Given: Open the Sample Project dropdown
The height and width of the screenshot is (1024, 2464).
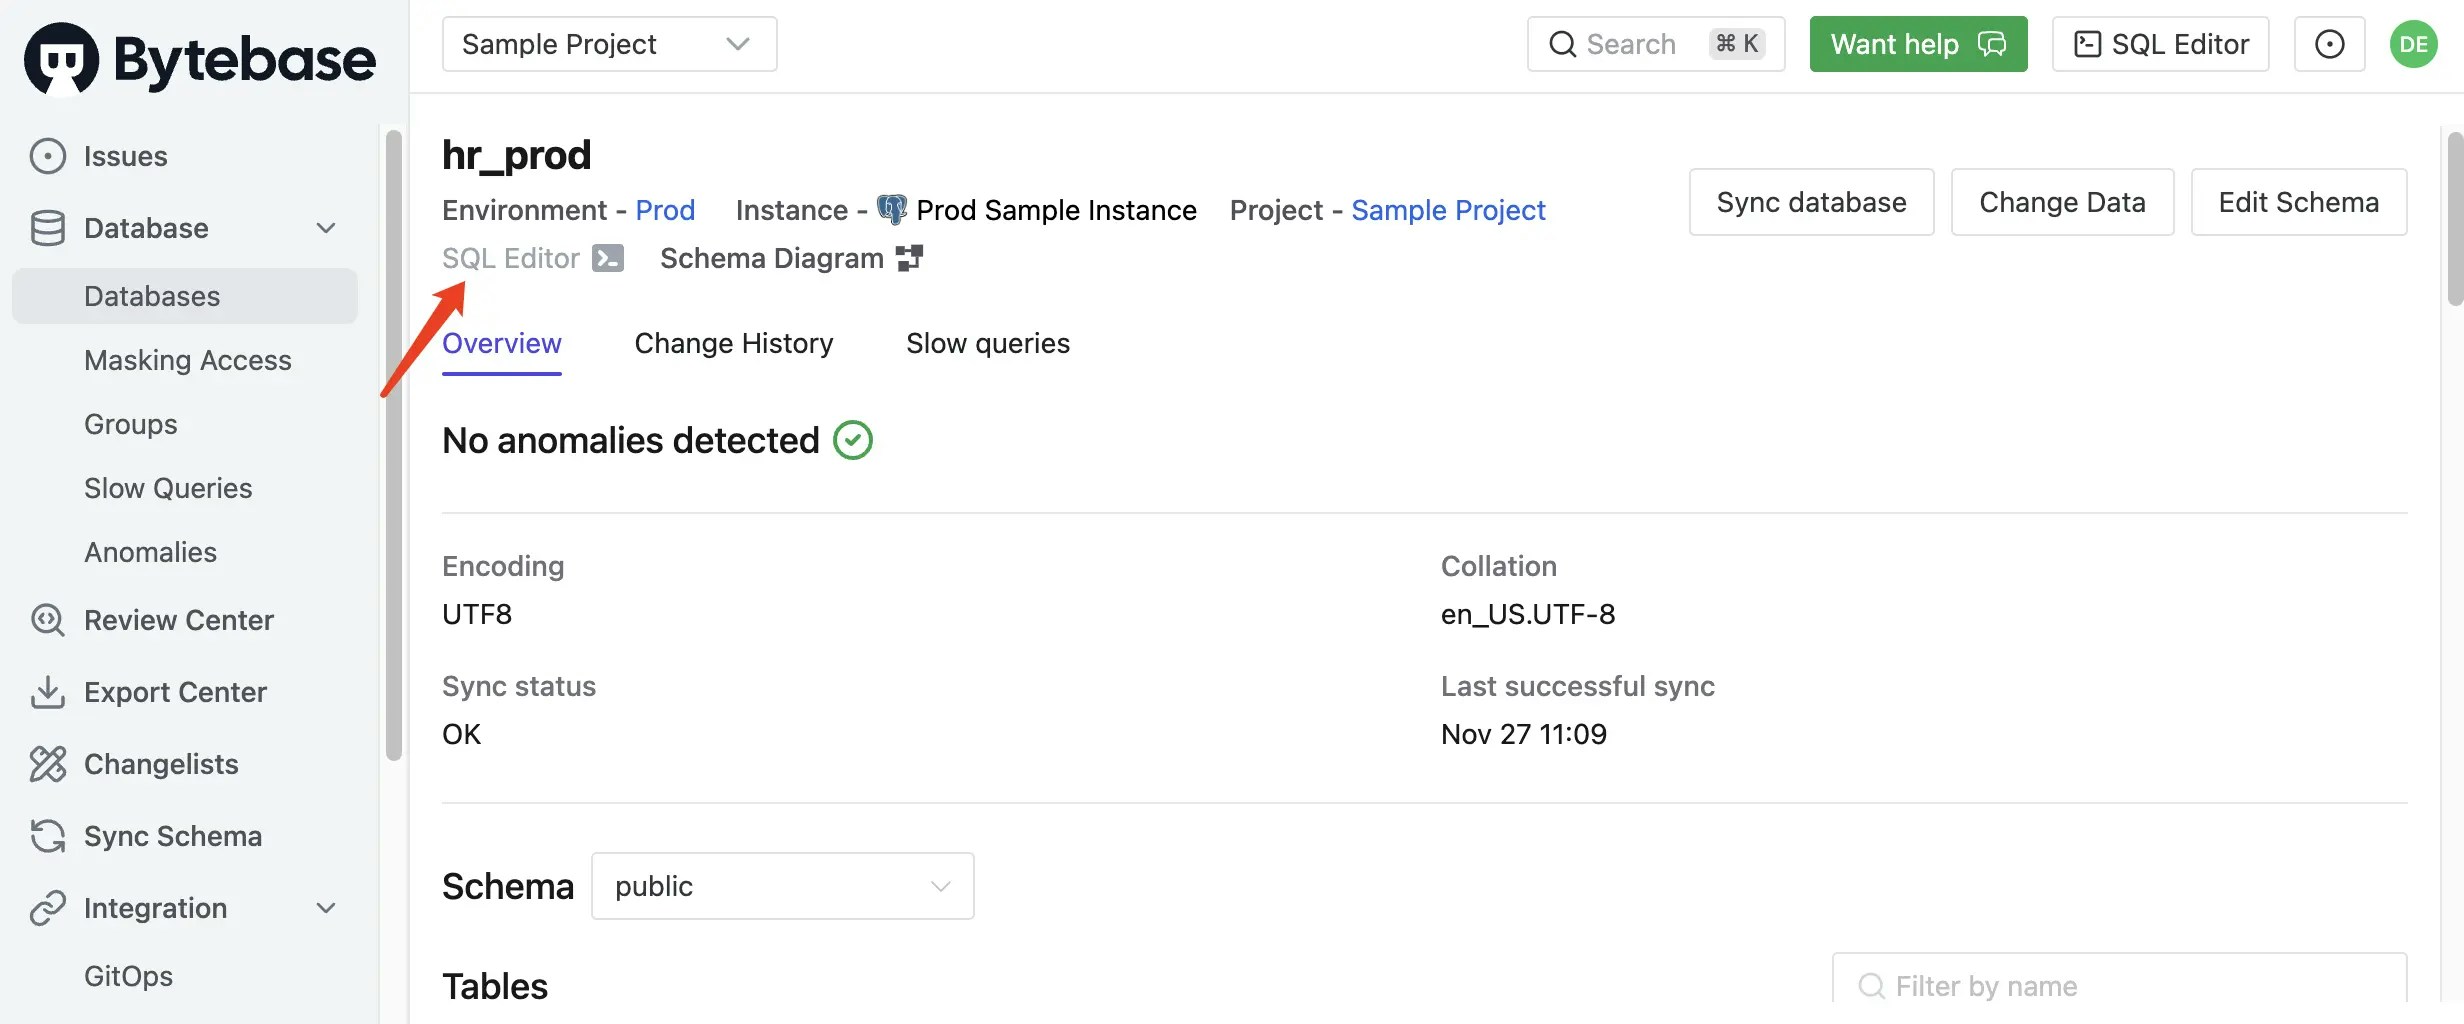Looking at the screenshot, I should tap(609, 44).
